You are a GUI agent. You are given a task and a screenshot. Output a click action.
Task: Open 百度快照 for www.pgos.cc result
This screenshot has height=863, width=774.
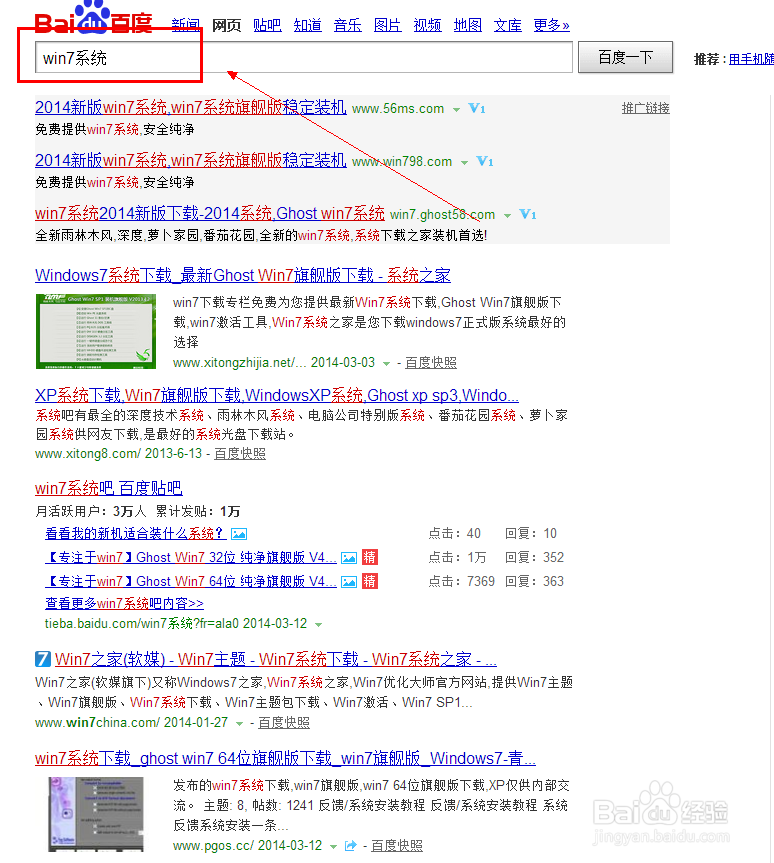coord(397,845)
